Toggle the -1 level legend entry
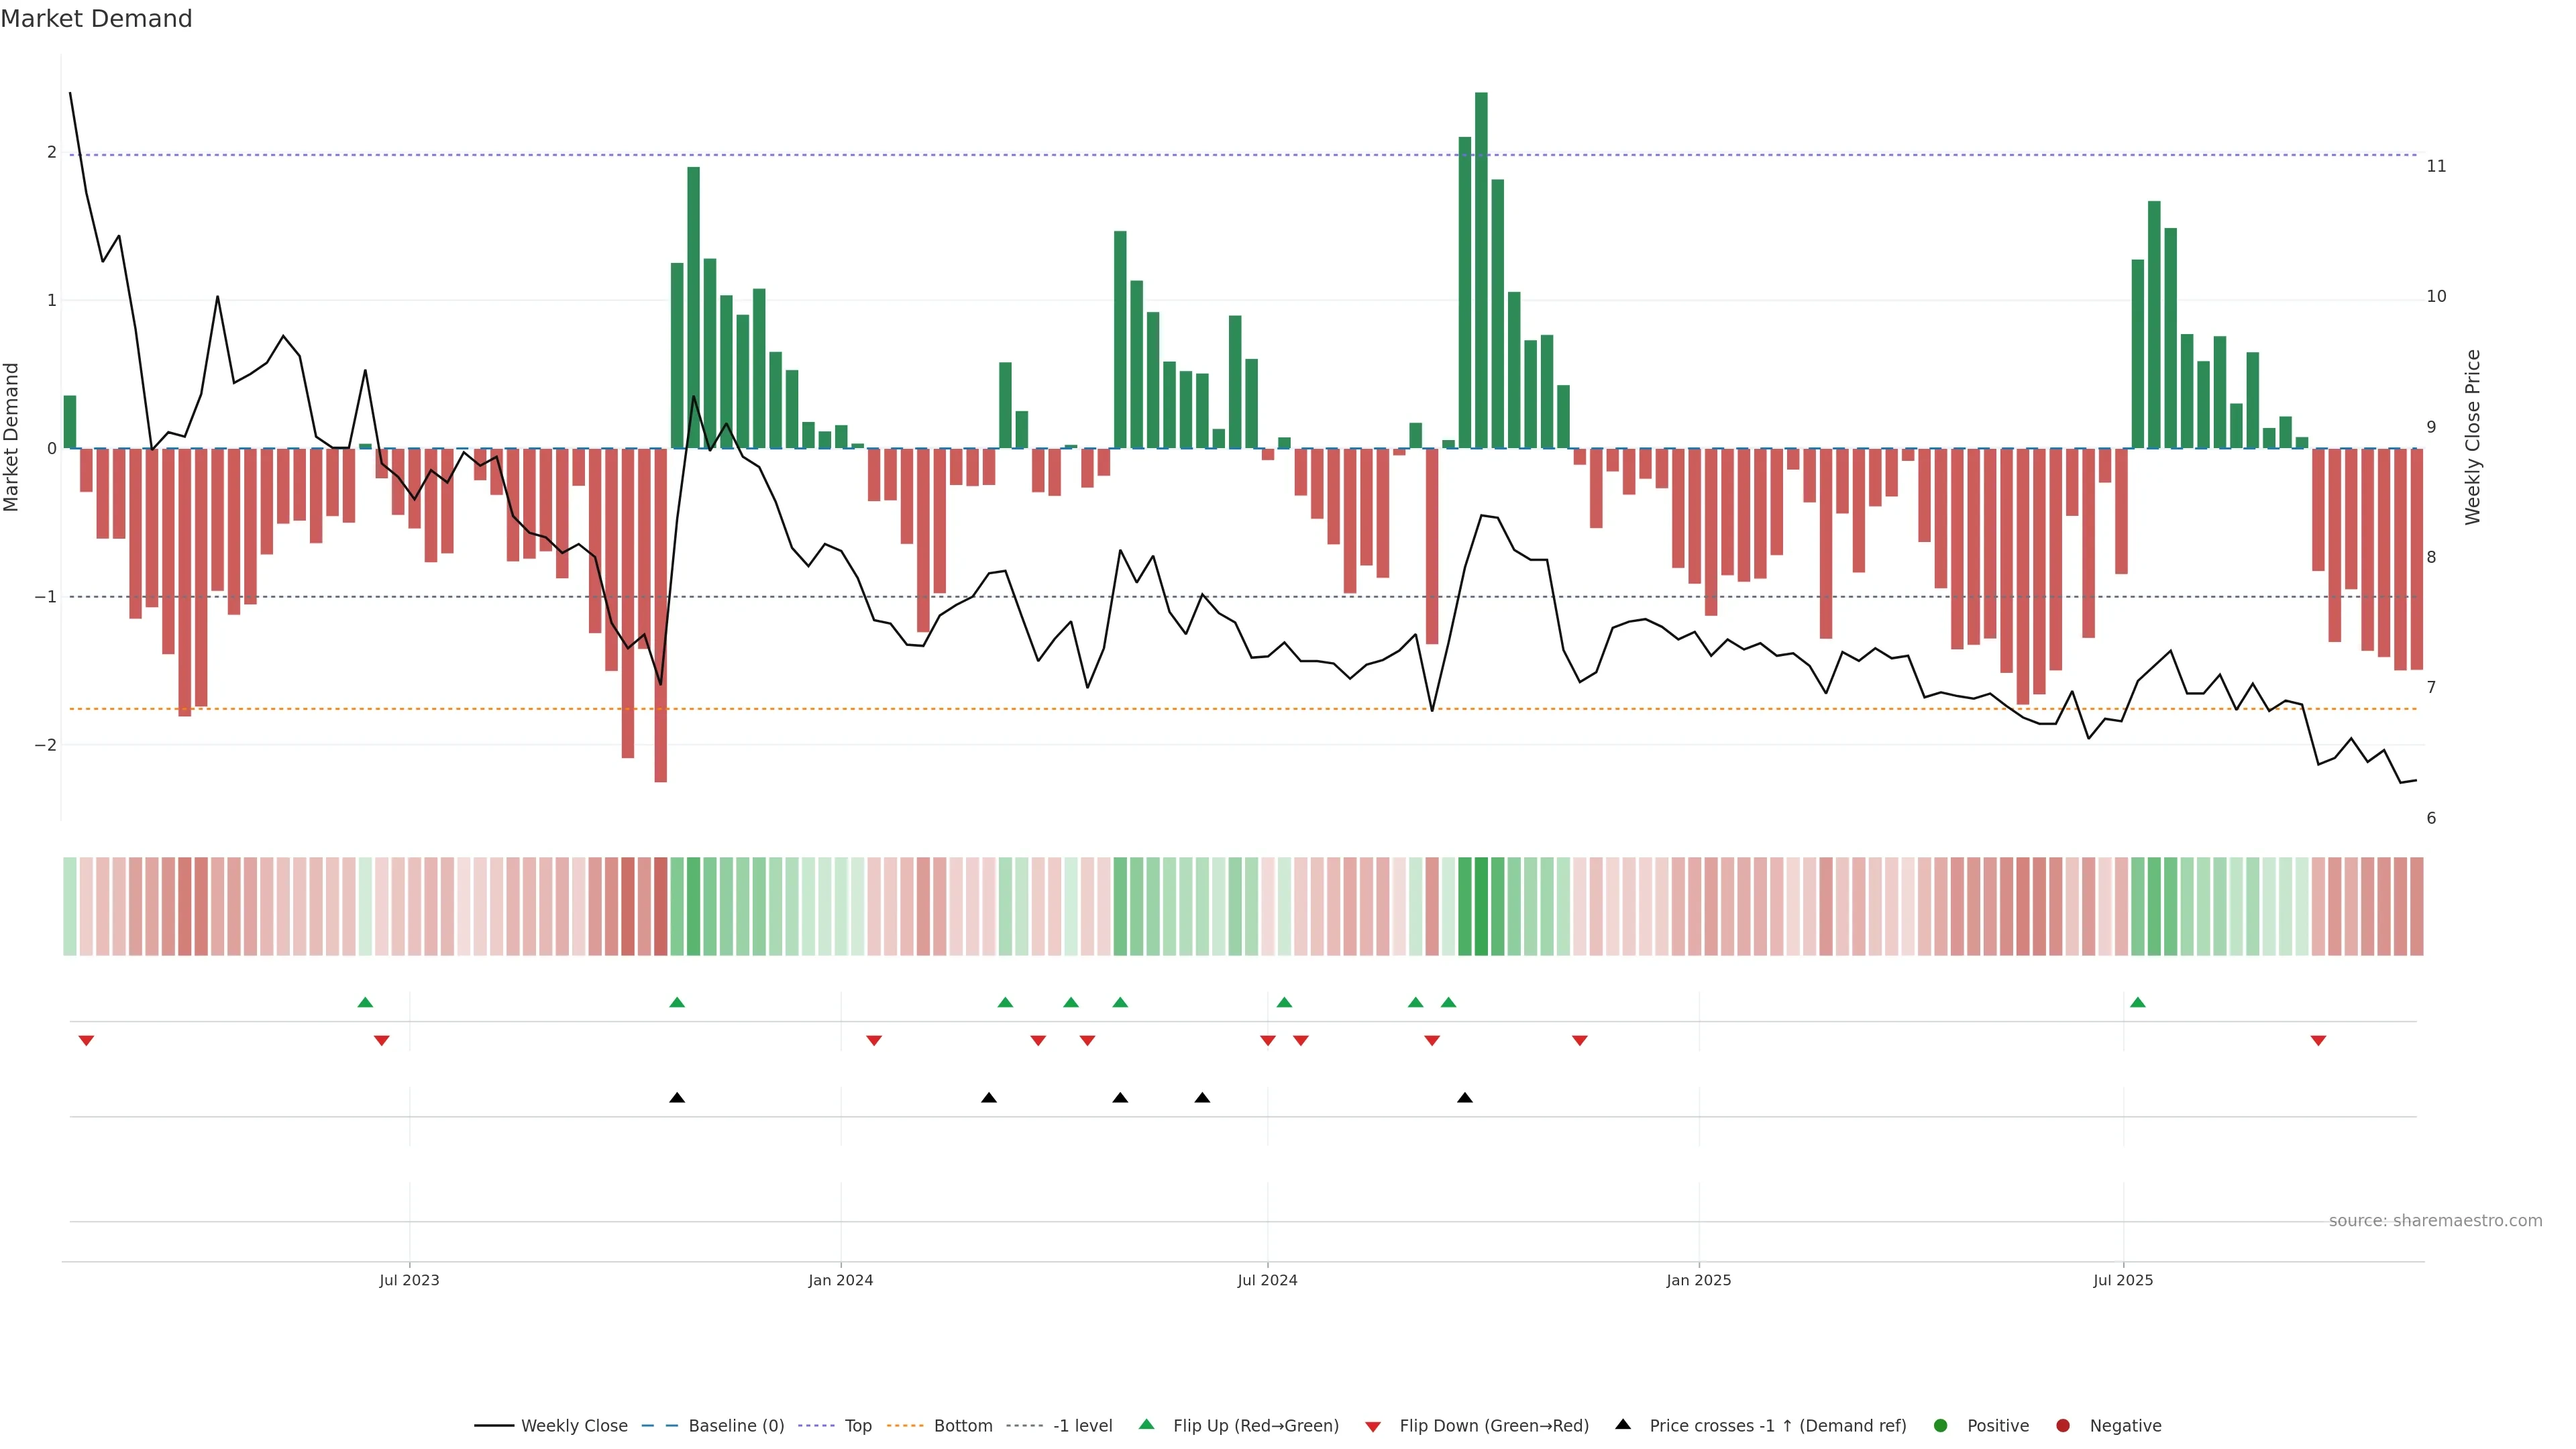 point(1082,1425)
